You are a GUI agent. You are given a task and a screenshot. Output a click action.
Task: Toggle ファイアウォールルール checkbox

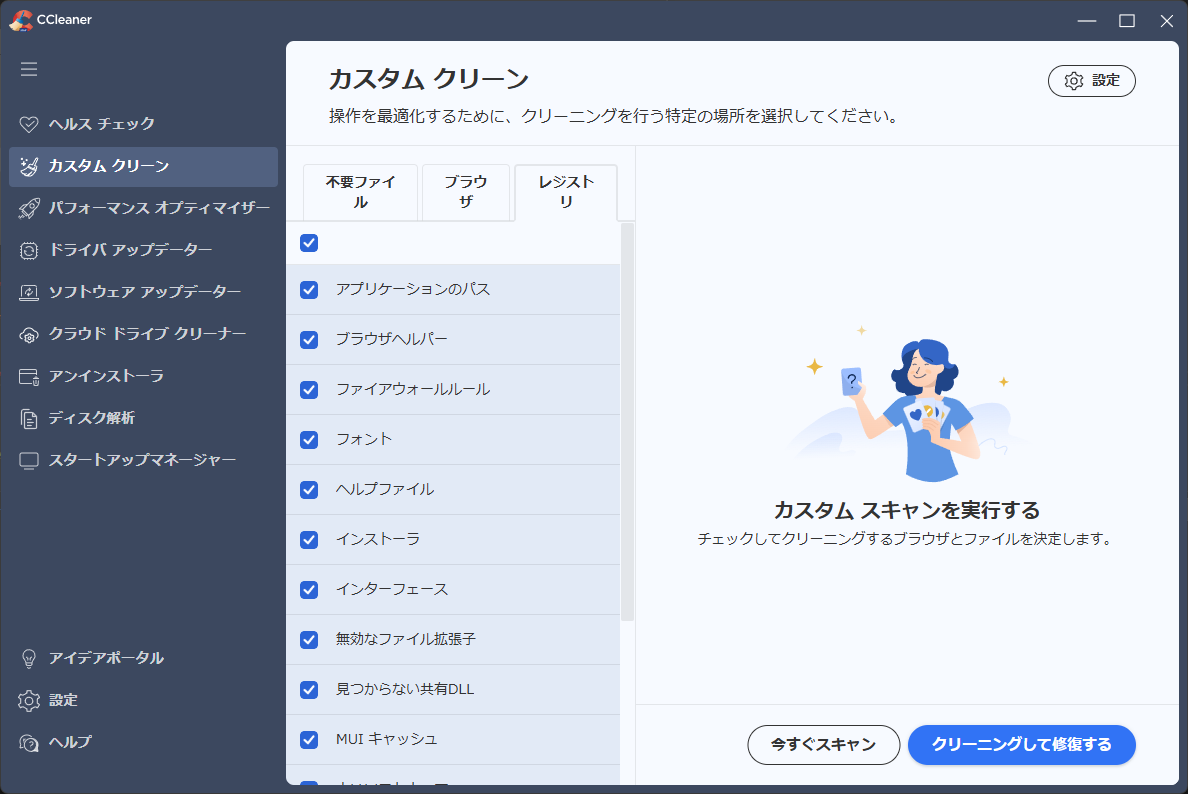(x=309, y=390)
